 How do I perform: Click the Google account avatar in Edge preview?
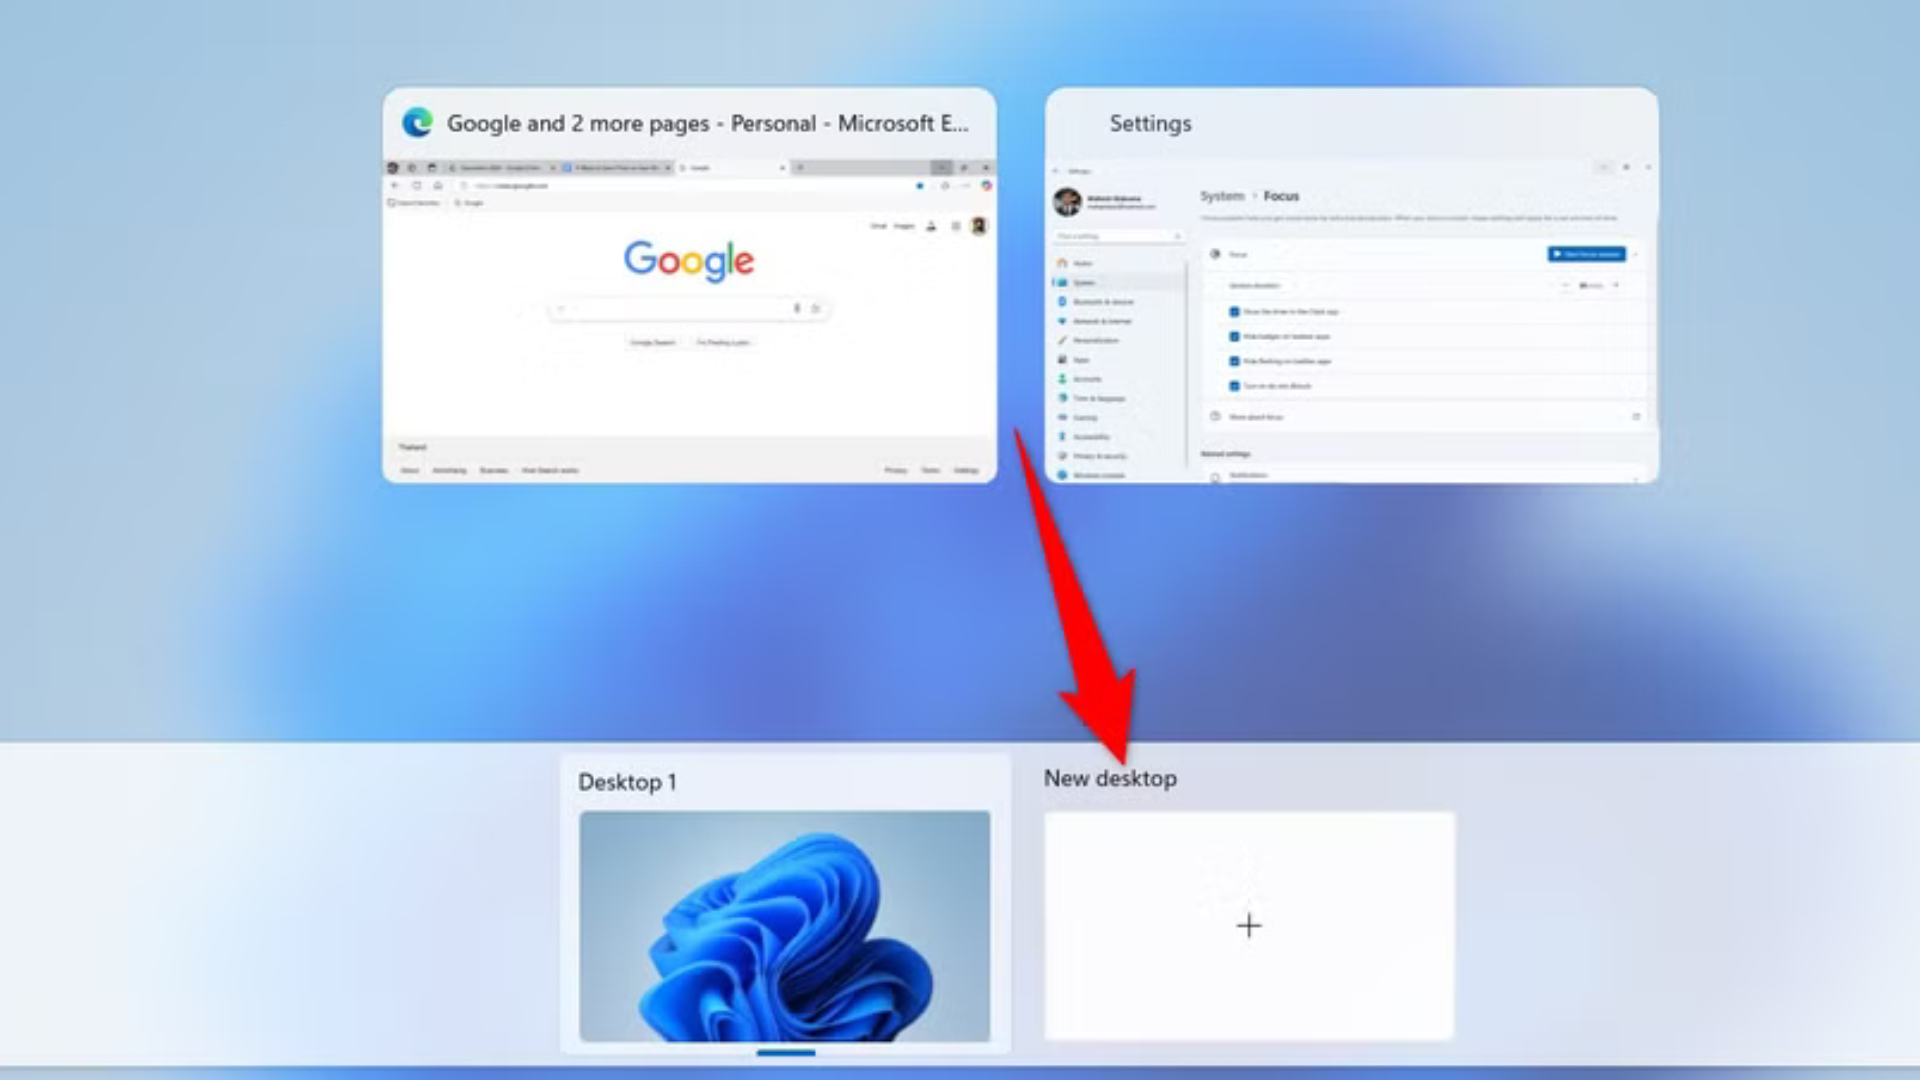pyautogui.click(x=979, y=226)
